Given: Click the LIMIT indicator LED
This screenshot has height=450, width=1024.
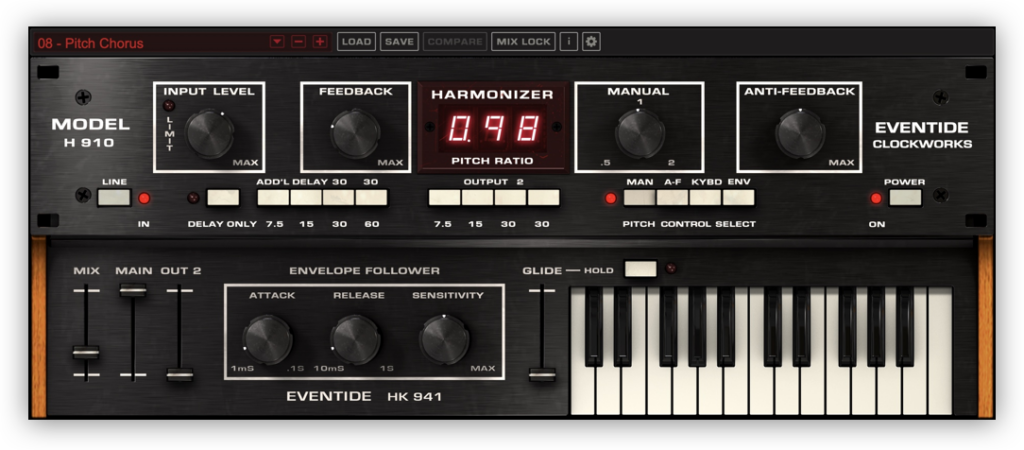Looking at the screenshot, I should pos(169,106).
